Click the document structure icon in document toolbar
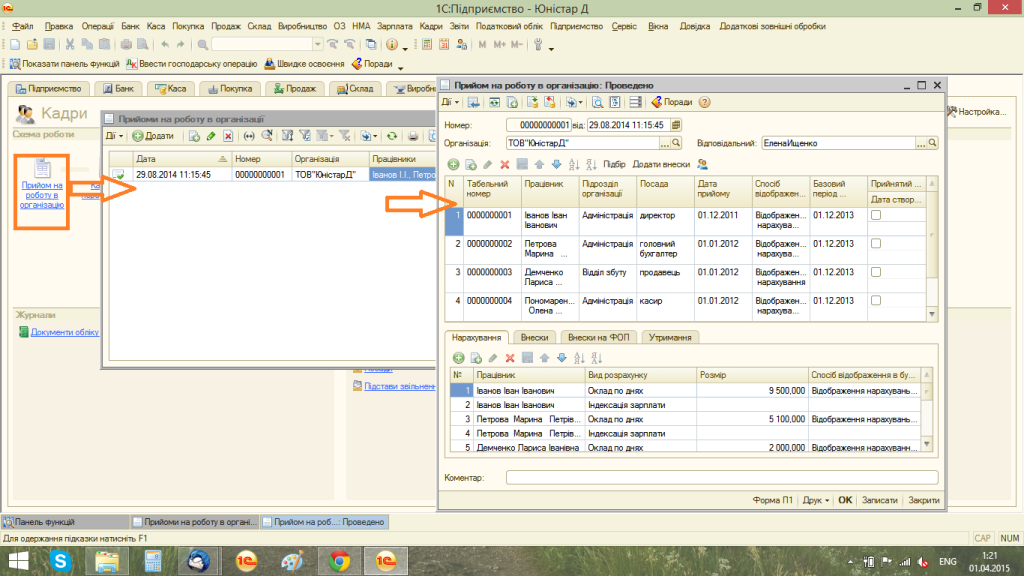Screen dimensions: 1024x576 click(615, 102)
